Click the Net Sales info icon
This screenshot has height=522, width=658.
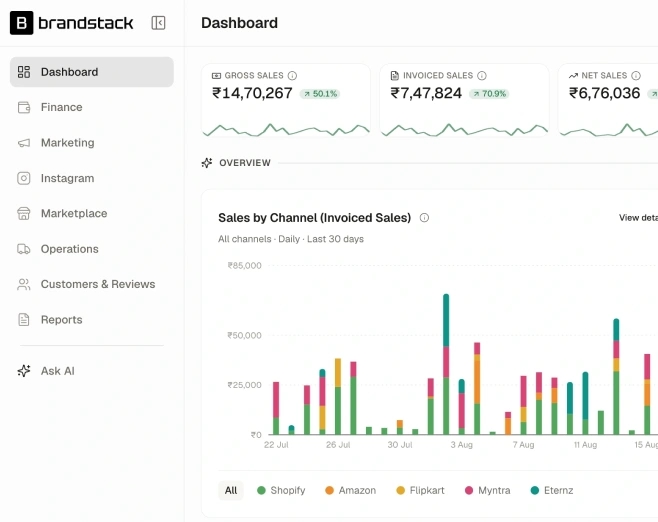click(636, 76)
